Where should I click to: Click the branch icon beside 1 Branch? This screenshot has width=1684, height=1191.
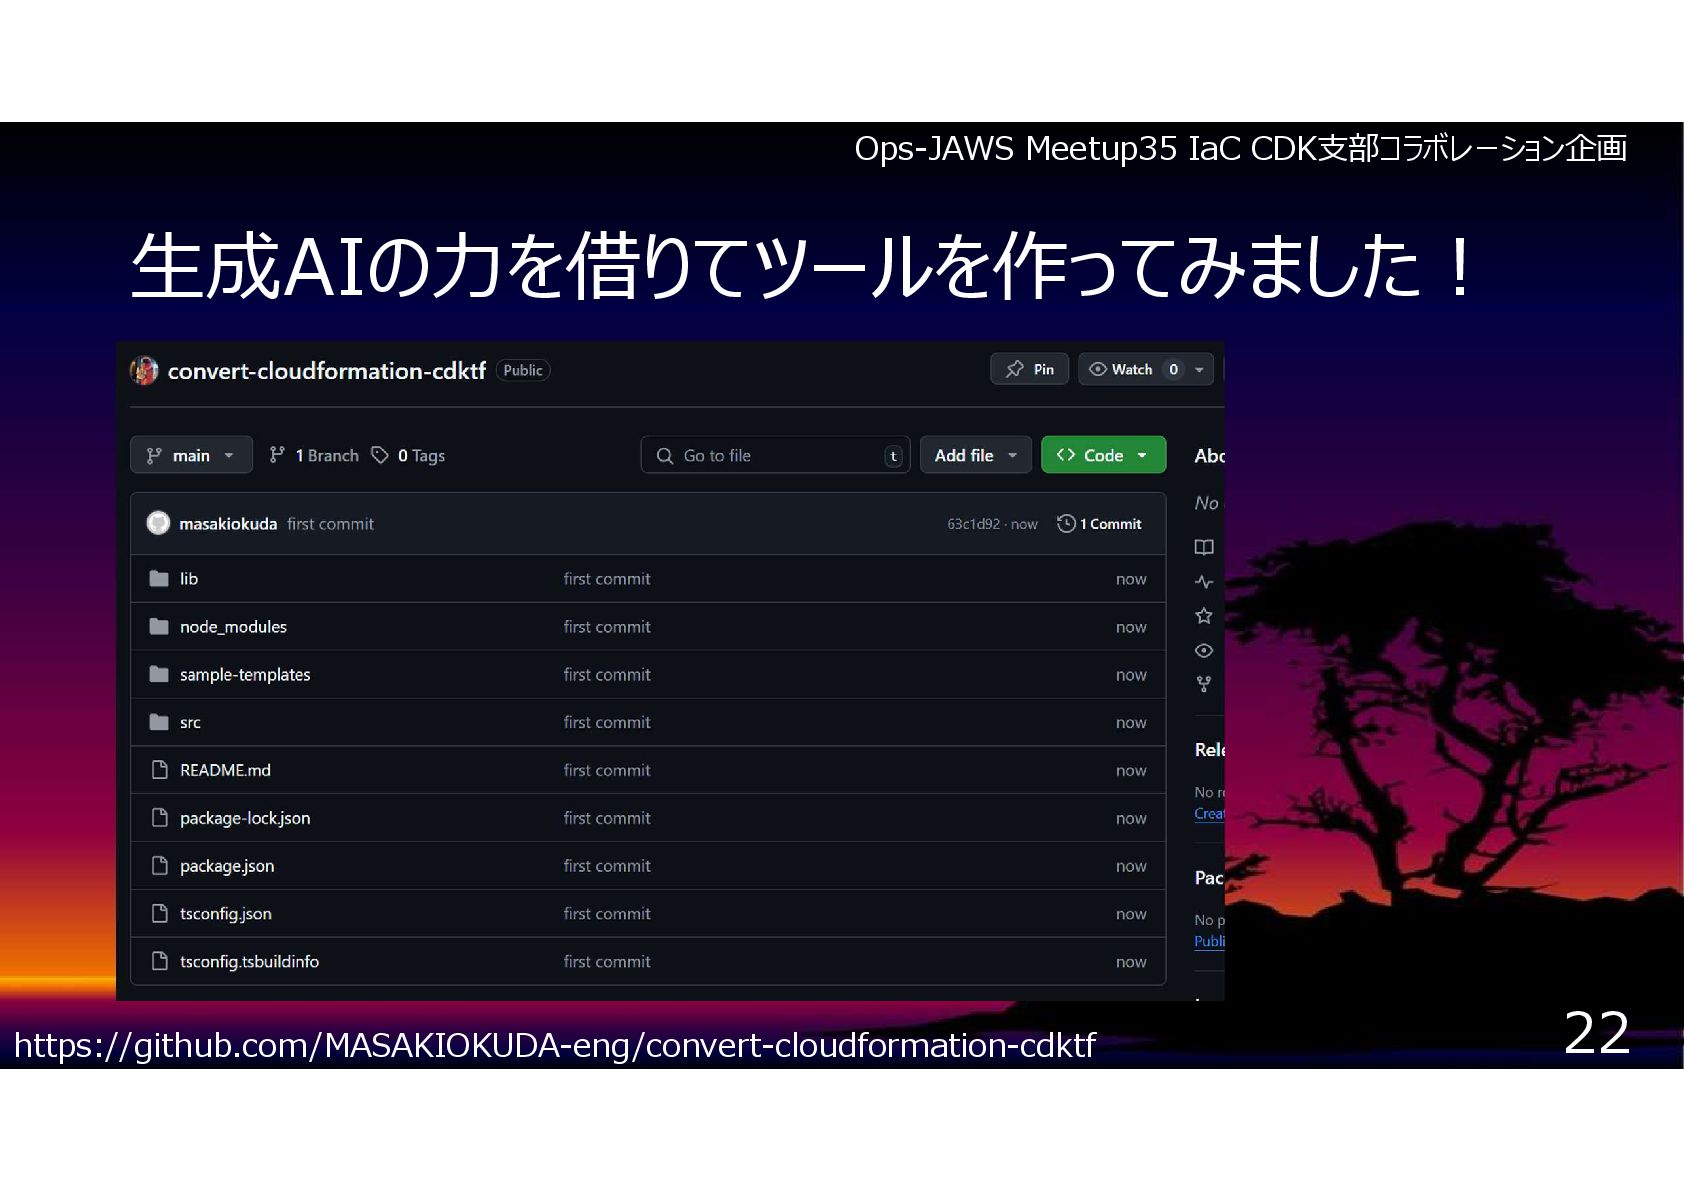[277, 455]
